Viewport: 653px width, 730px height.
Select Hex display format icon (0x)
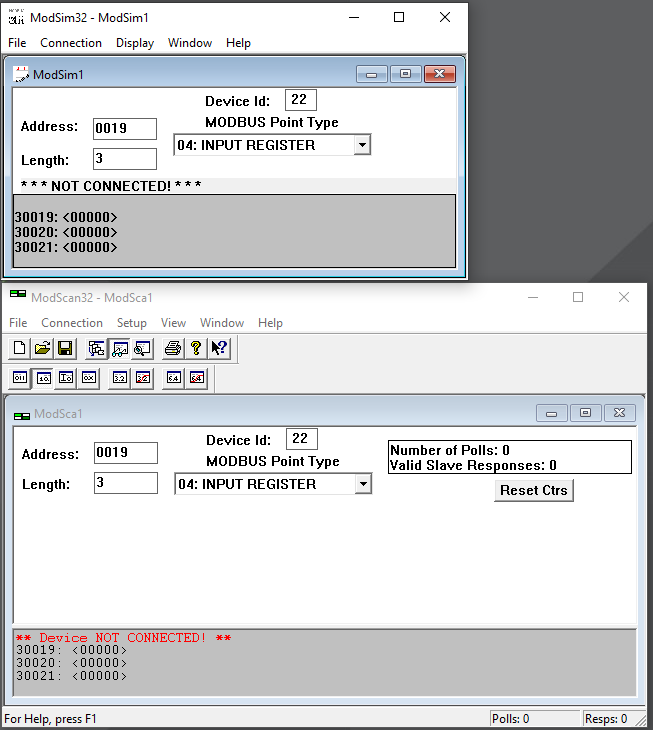click(89, 378)
